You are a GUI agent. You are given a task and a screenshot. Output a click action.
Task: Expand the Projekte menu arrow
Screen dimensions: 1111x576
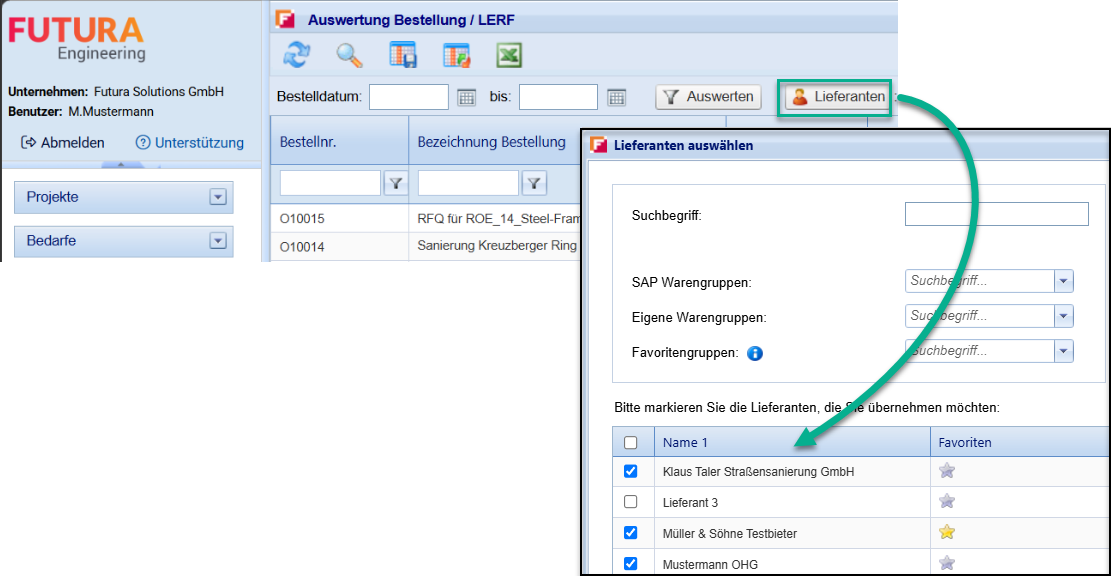pos(218,197)
